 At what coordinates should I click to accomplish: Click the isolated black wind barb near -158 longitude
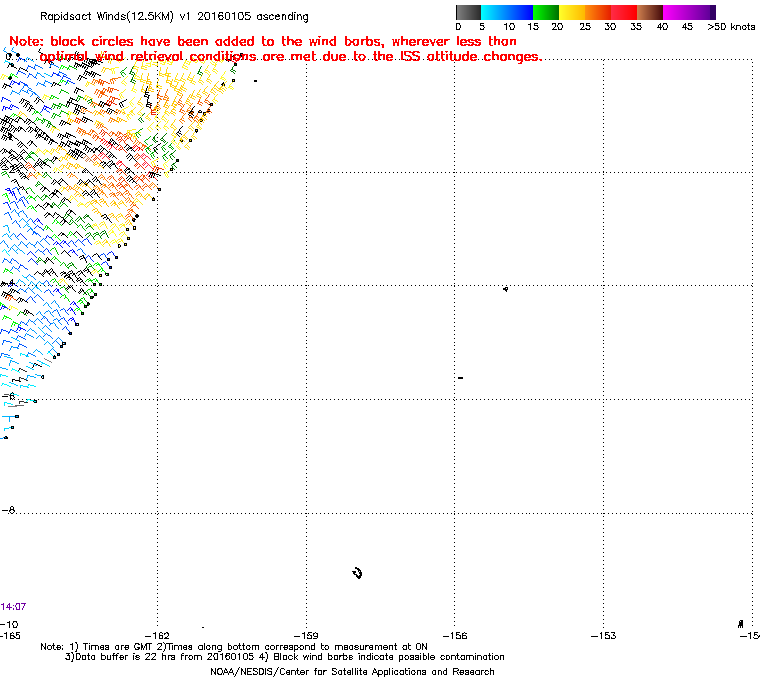pyautogui.click(x=358, y=573)
